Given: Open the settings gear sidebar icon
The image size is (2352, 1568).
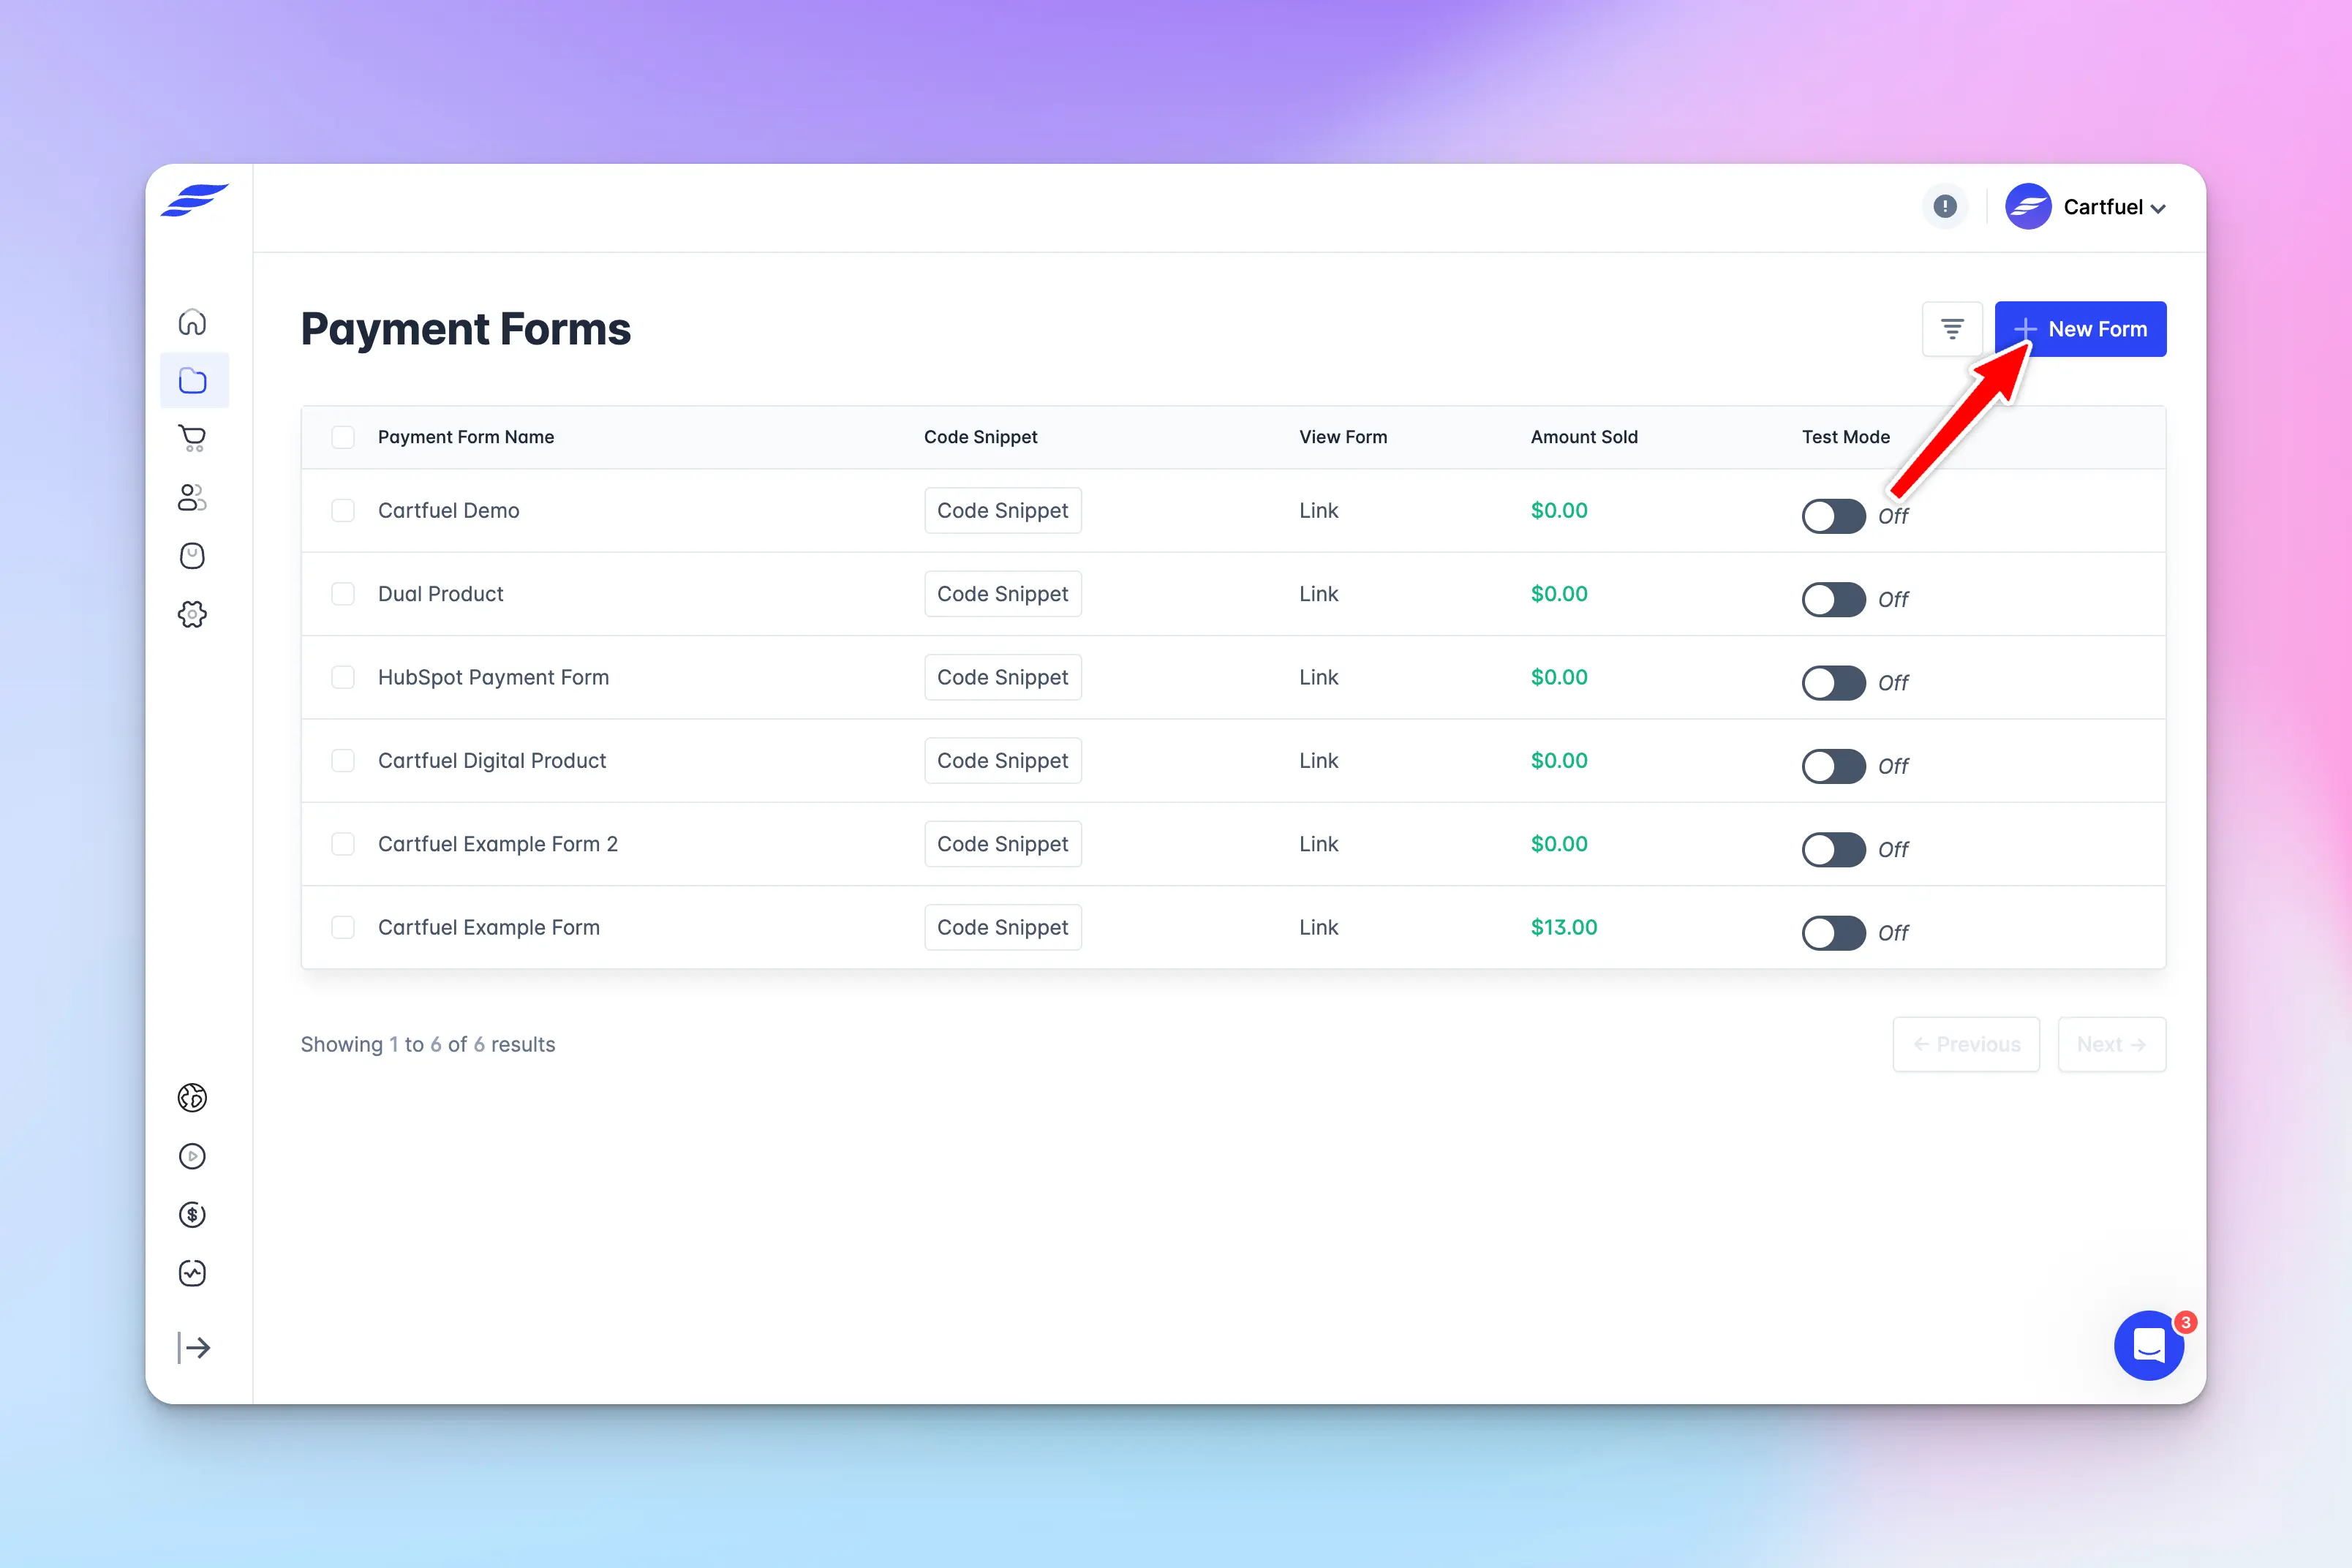Looking at the screenshot, I should (192, 614).
